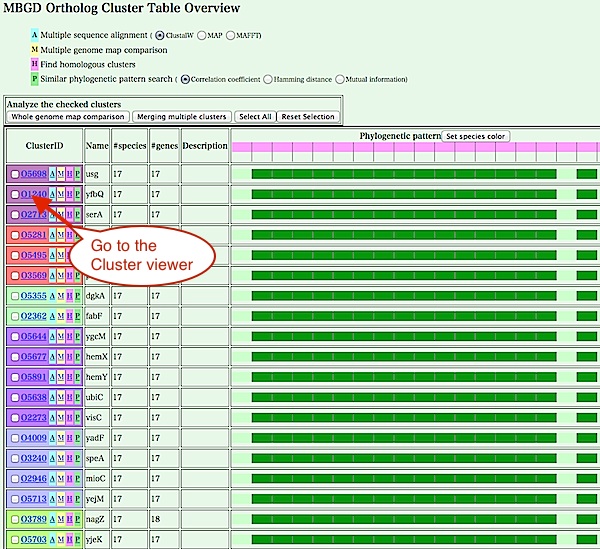Select the MAFFT alignment radio button
Viewport: 600px width, 549px height.
pyautogui.click(x=231, y=35)
